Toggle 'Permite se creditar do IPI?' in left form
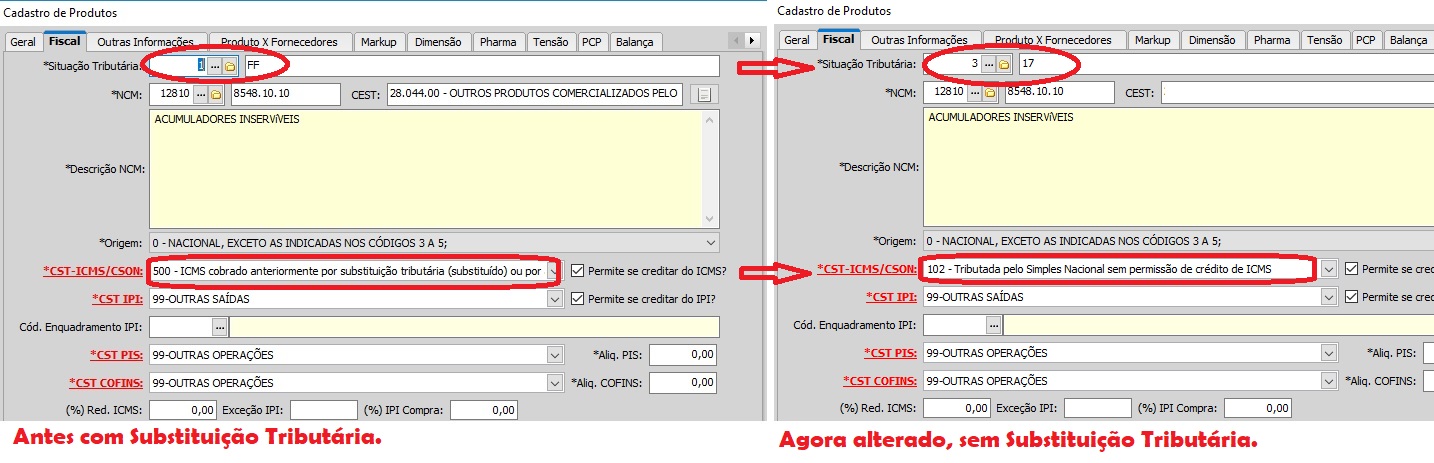The height and width of the screenshot is (463, 1434). point(578,298)
